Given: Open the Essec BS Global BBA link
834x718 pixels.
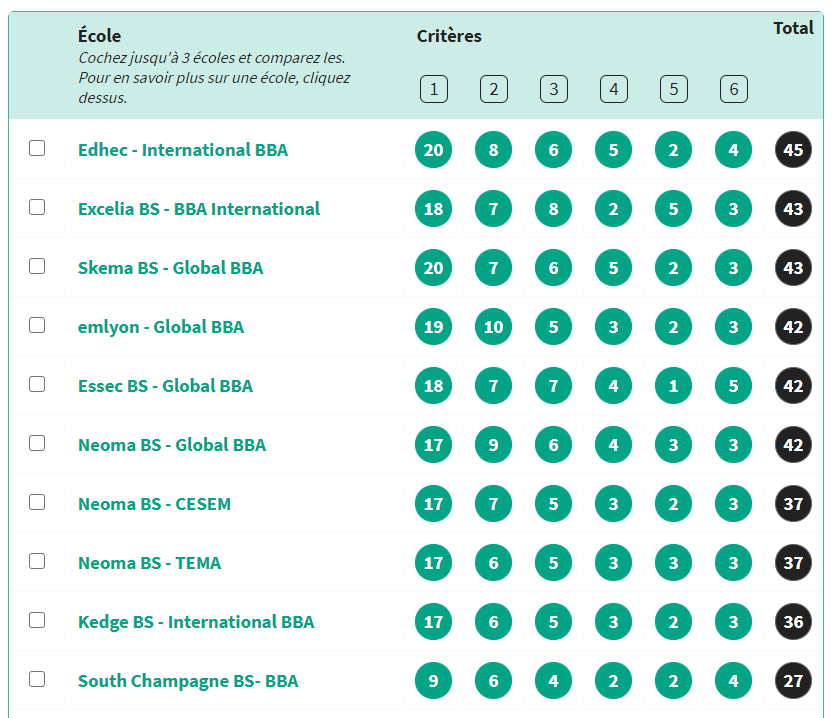Looking at the screenshot, I should [165, 386].
